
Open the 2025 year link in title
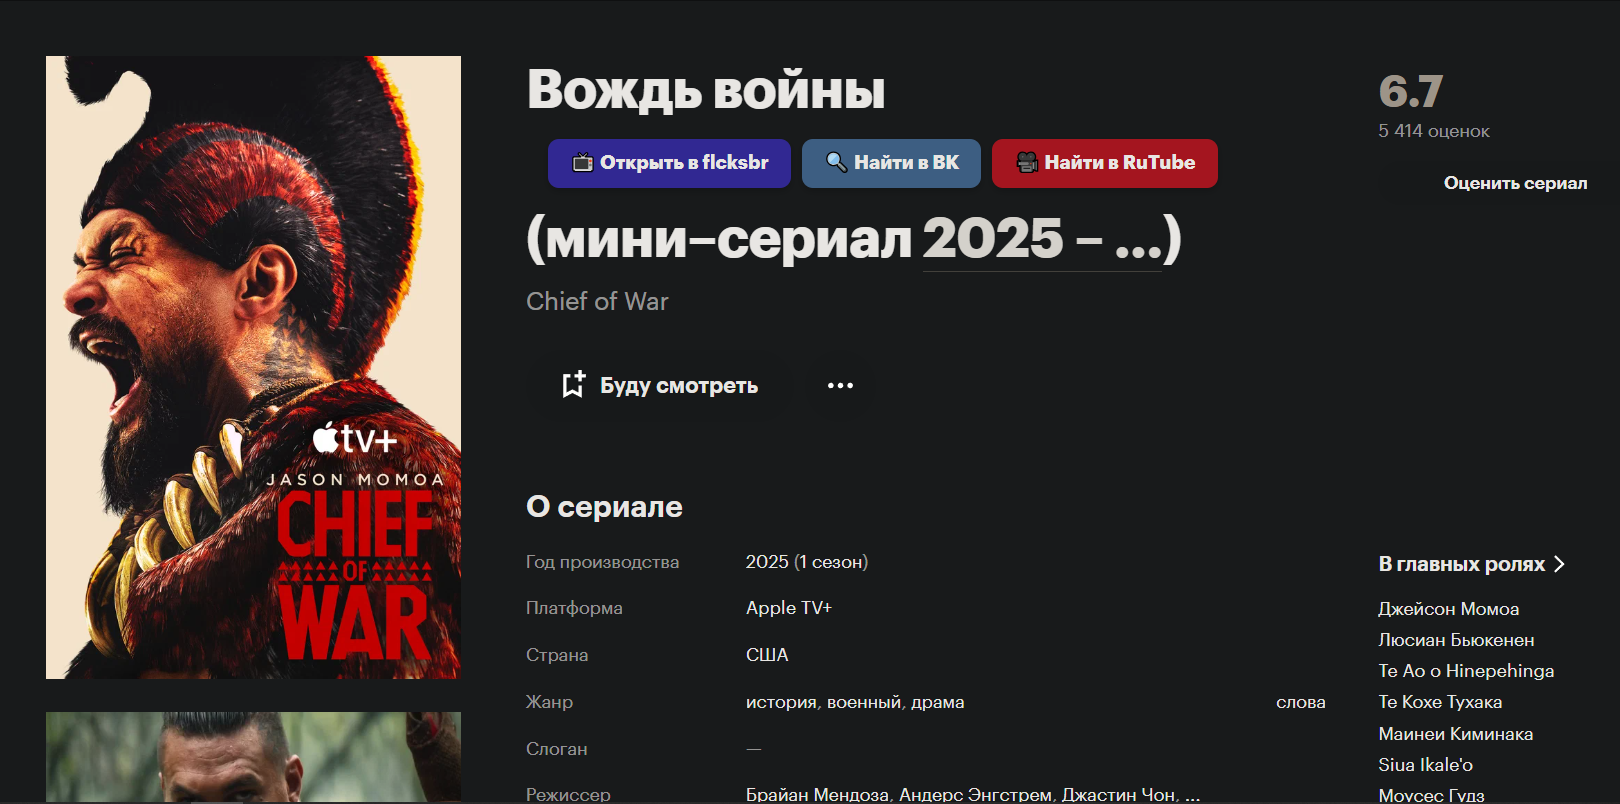click(x=992, y=239)
